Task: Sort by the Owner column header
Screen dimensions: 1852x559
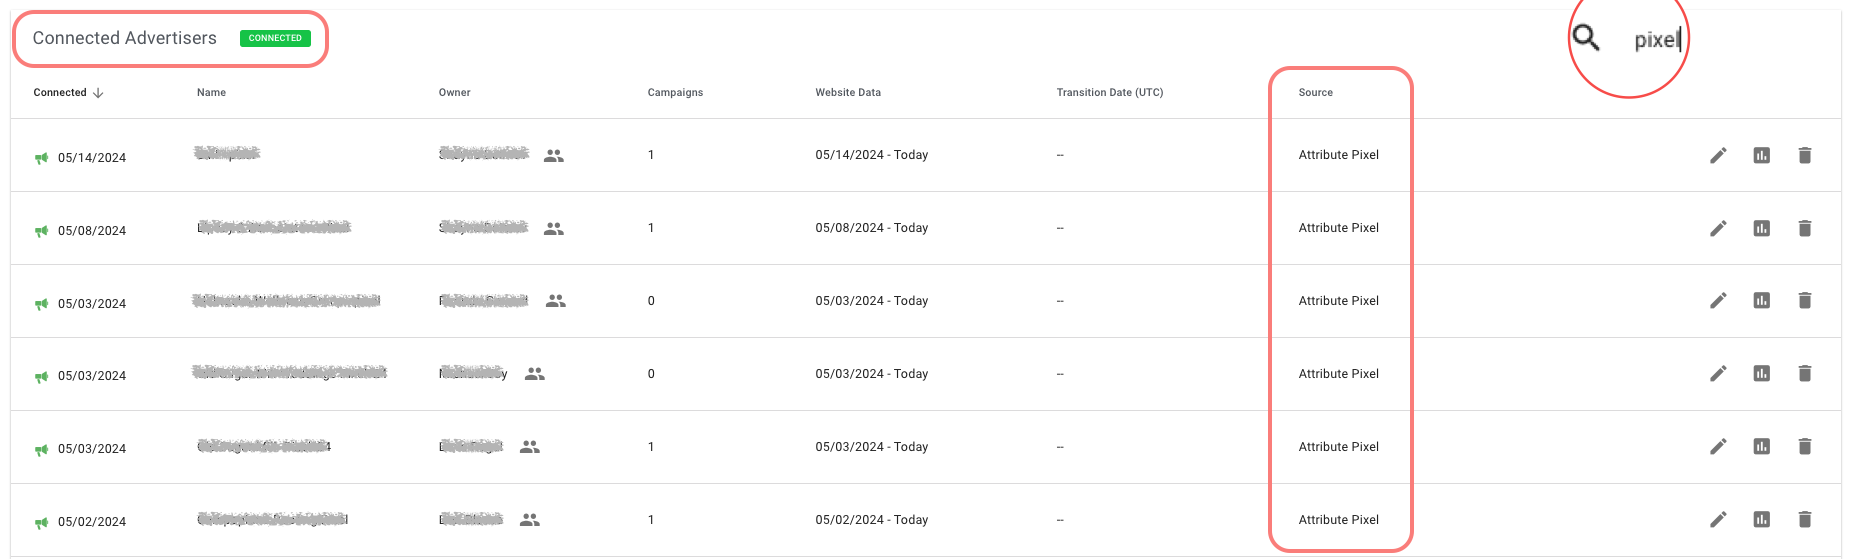Action: [454, 93]
